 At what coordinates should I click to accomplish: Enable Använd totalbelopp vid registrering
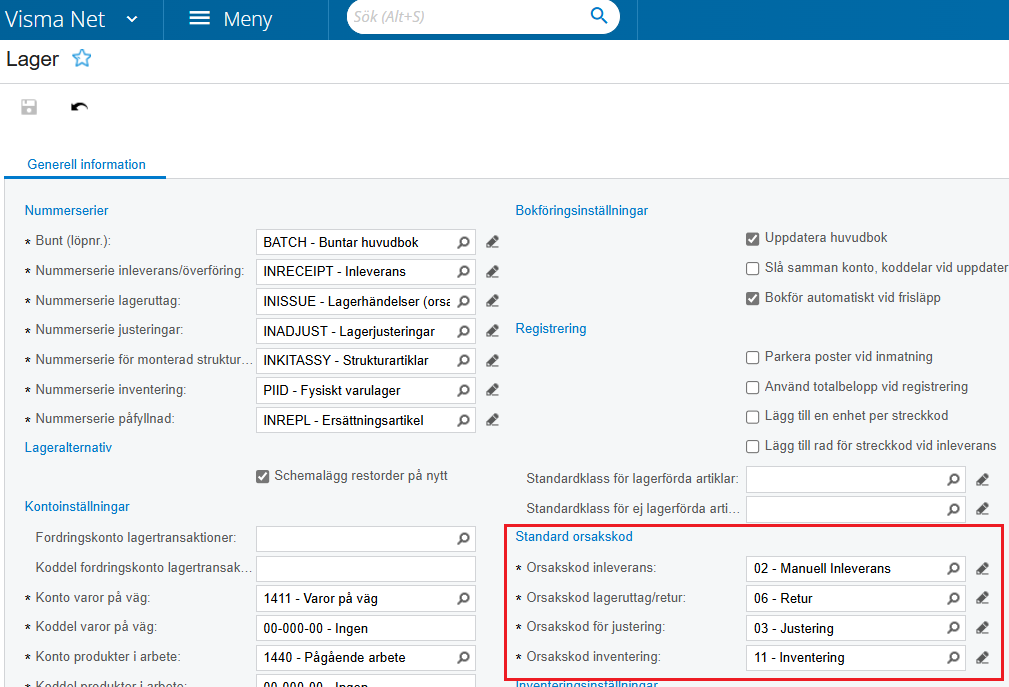752,387
